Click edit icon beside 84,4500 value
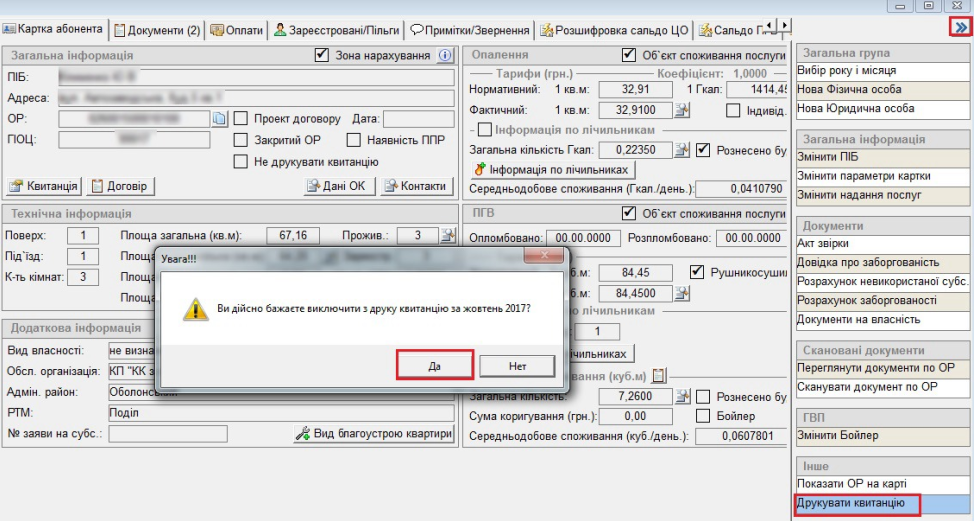 coord(685,293)
